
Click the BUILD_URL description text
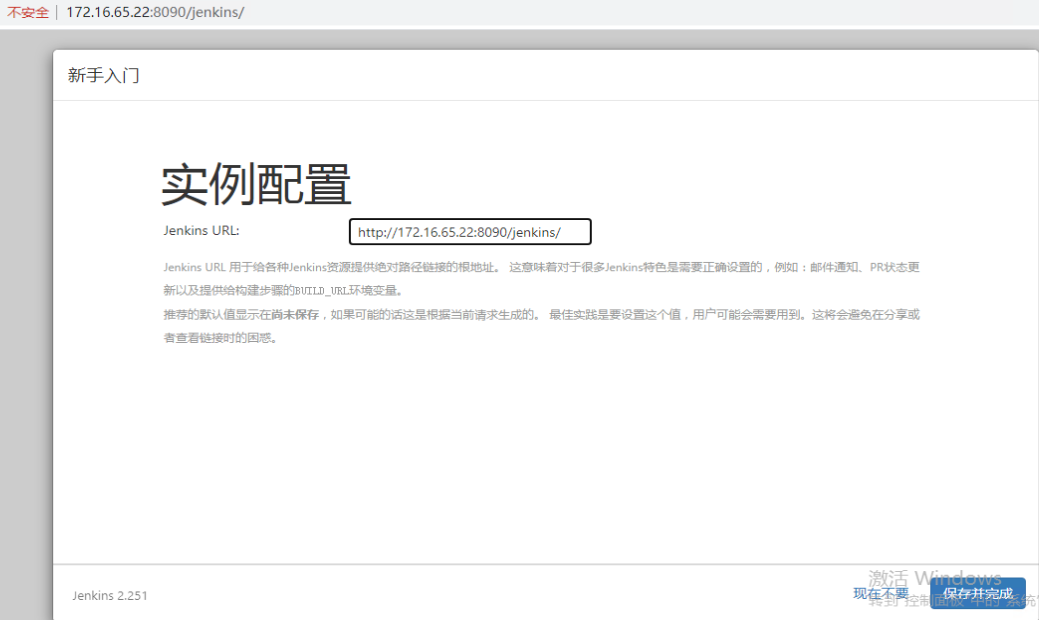click(321, 291)
